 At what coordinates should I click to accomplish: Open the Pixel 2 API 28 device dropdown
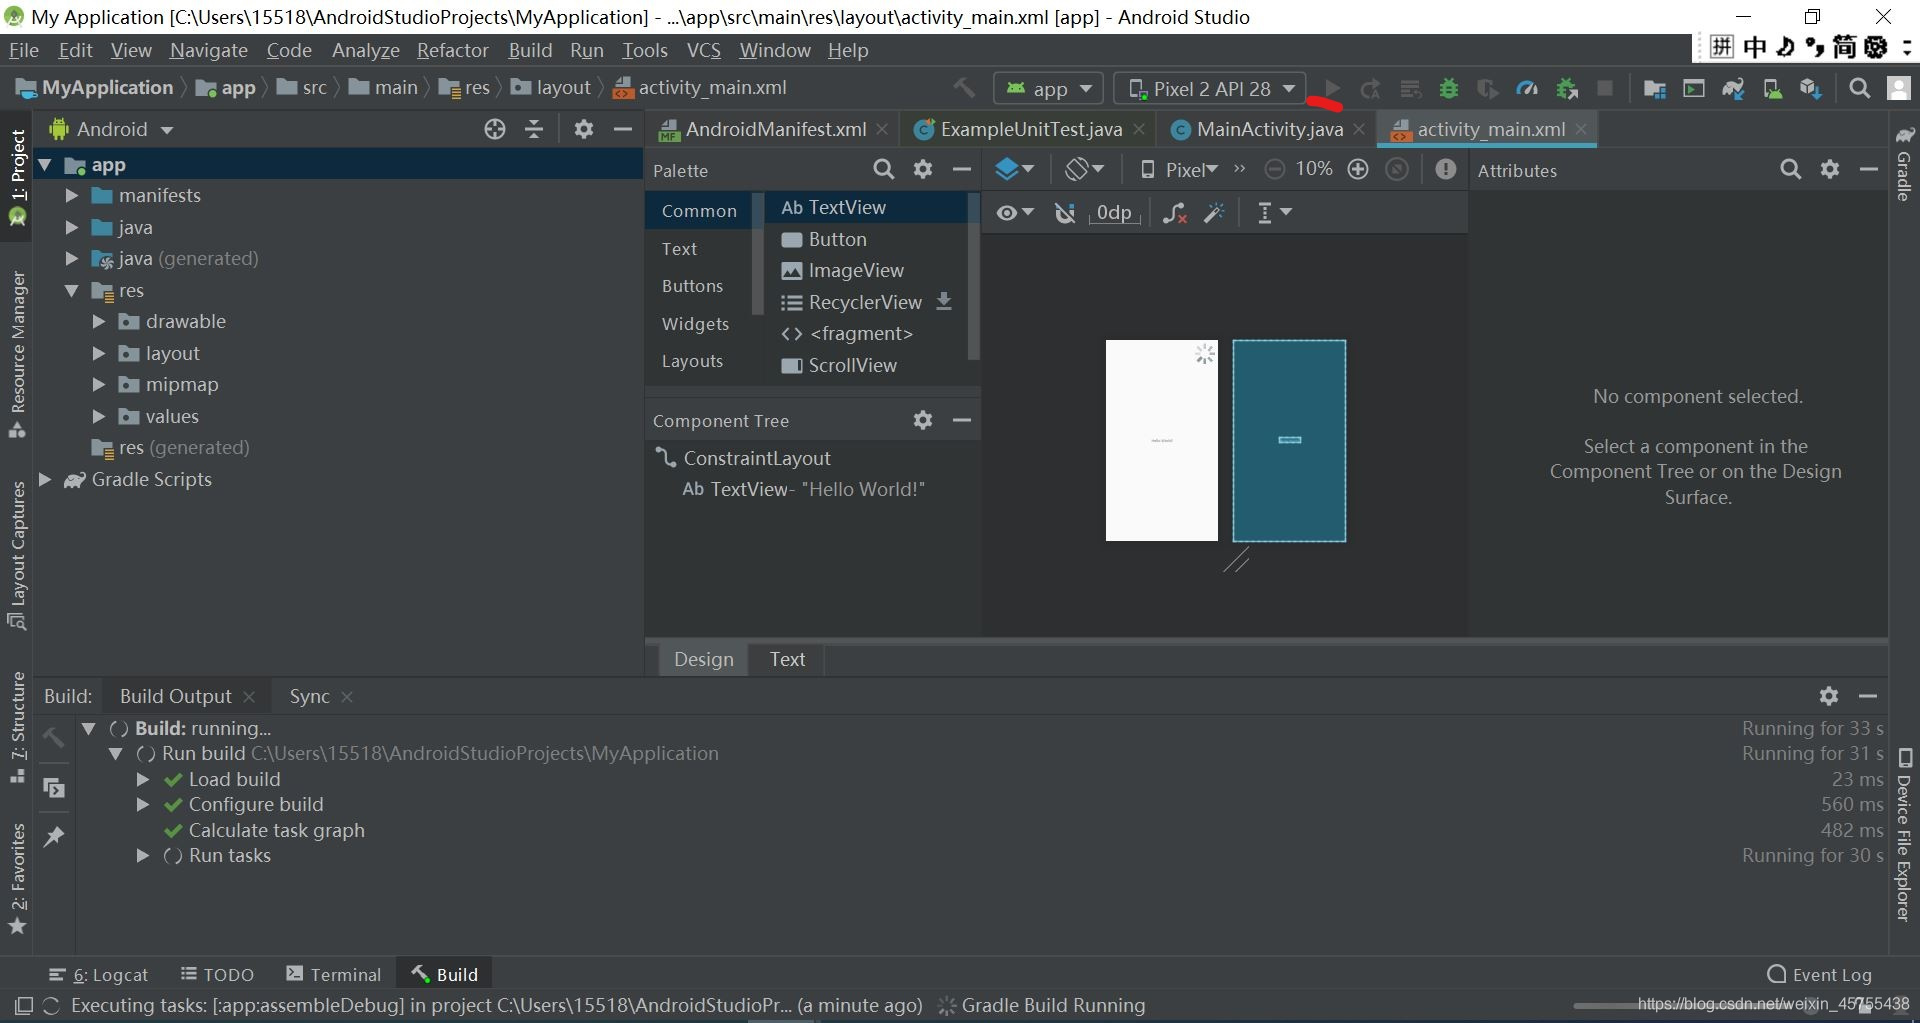[x=1210, y=89]
